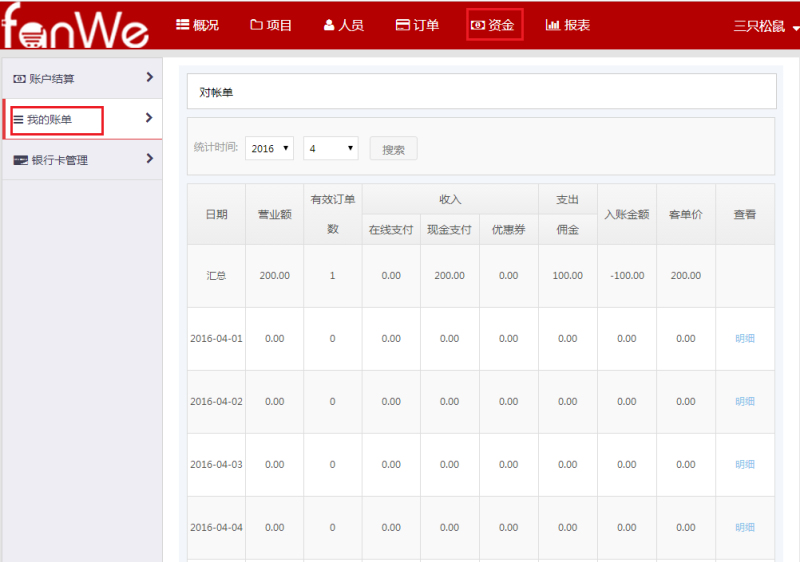Go to the 项目 projects section
The width and height of the screenshot is (800, 562).
pos(271,25)
